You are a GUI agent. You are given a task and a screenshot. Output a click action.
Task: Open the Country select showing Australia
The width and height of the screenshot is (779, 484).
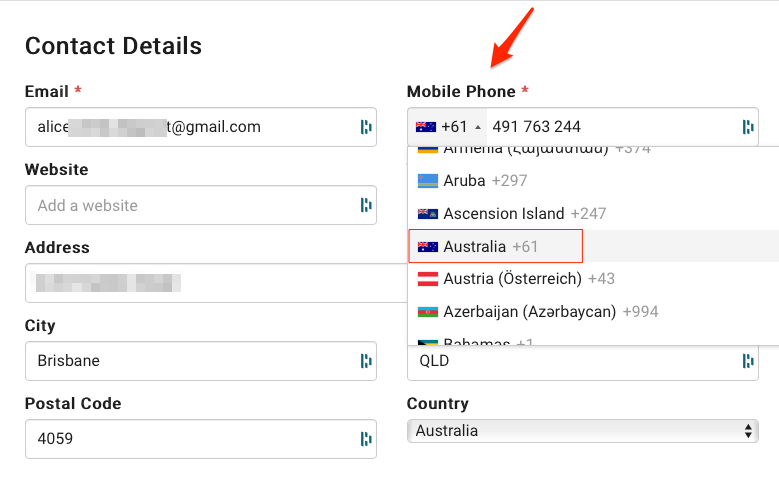[x=583, y=431]
